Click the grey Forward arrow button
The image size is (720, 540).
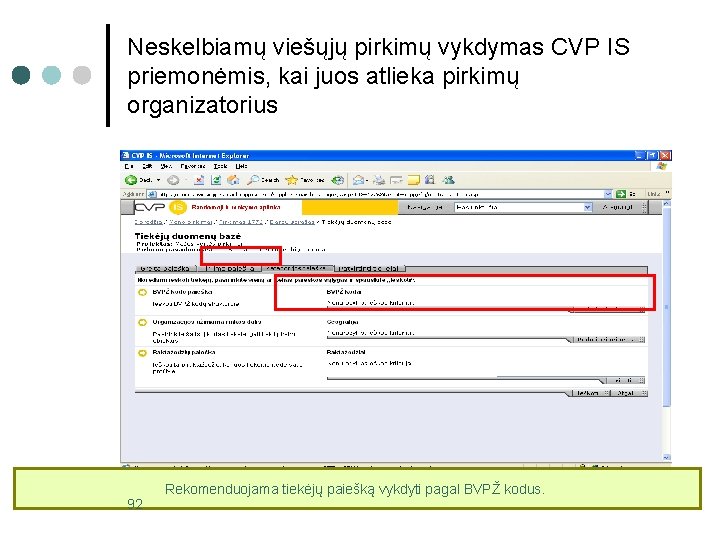[173, 180]
